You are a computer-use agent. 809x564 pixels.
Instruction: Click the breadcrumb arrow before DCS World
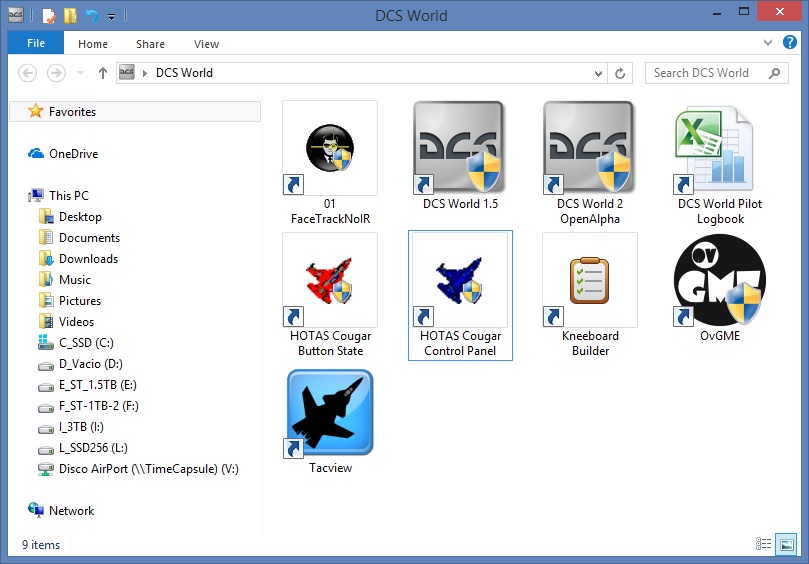pyautogui.click(x=145, y=73)
